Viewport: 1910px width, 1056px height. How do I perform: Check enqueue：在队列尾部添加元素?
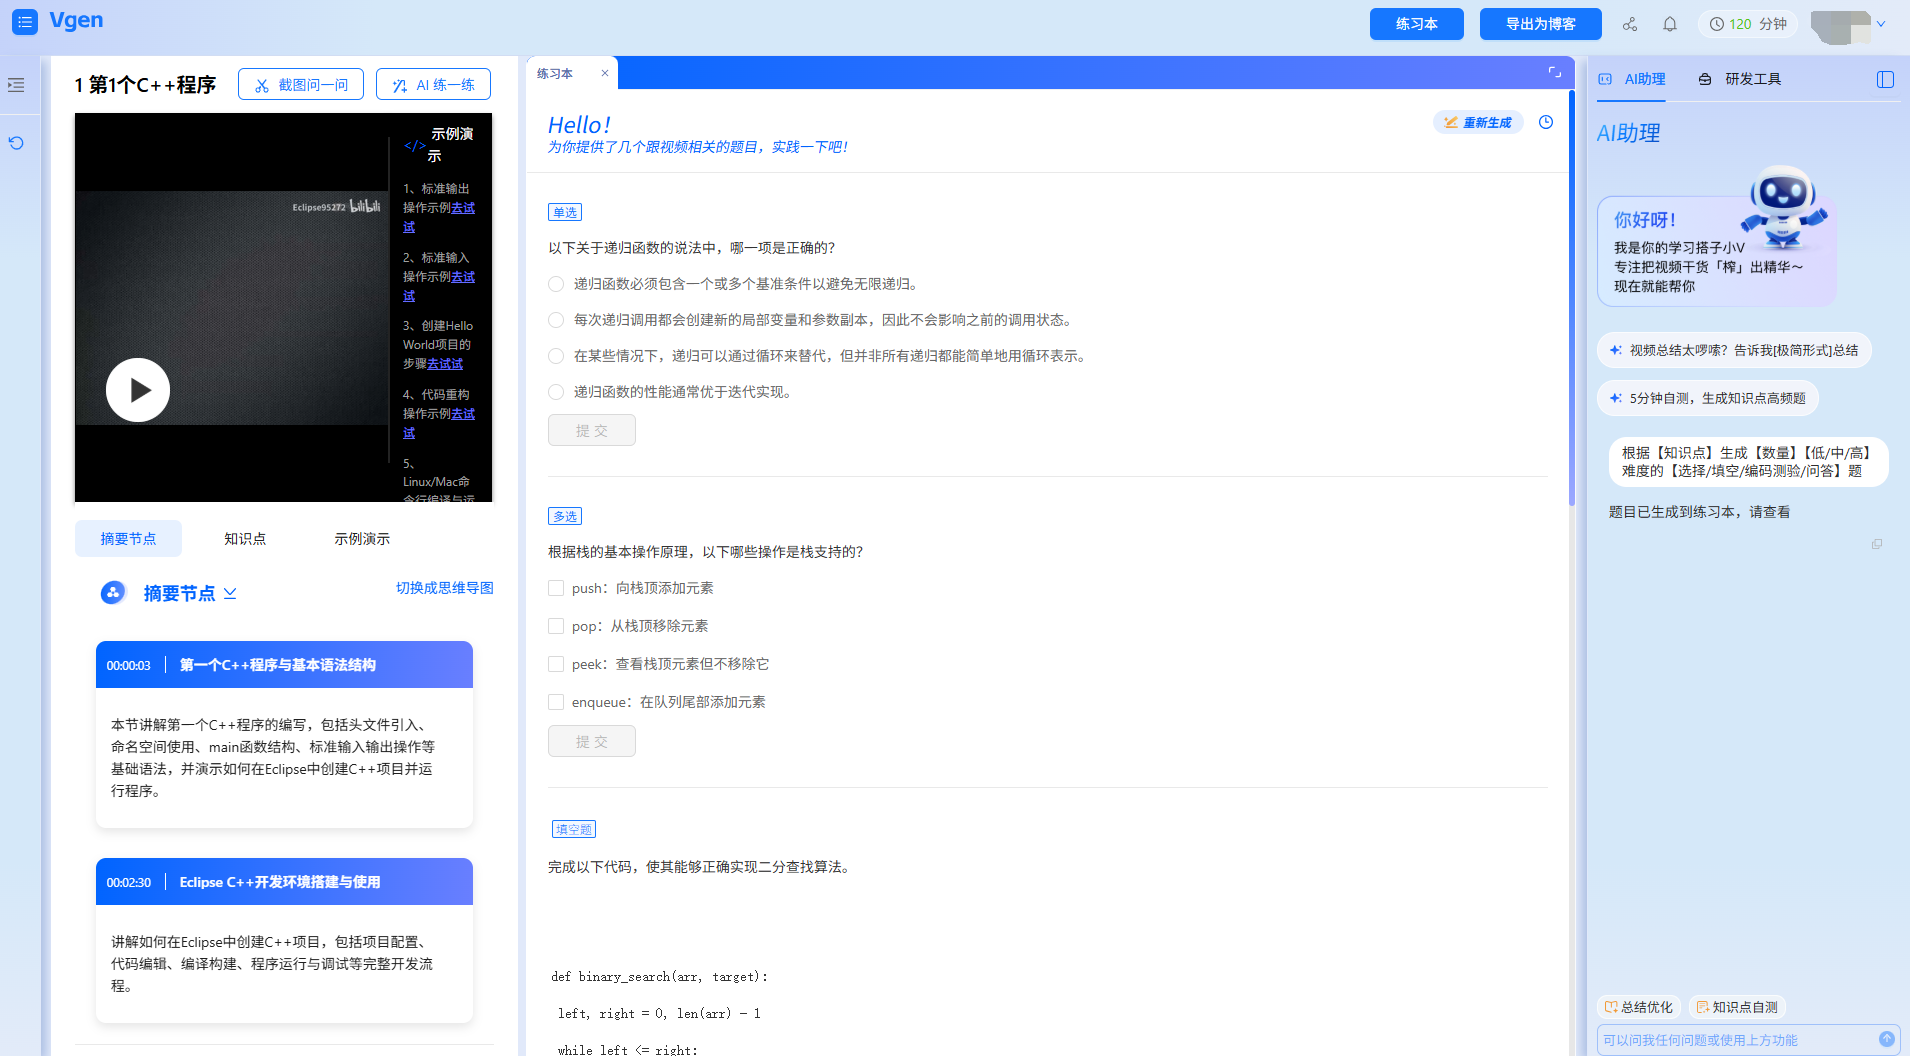click(x=556, y=702)
